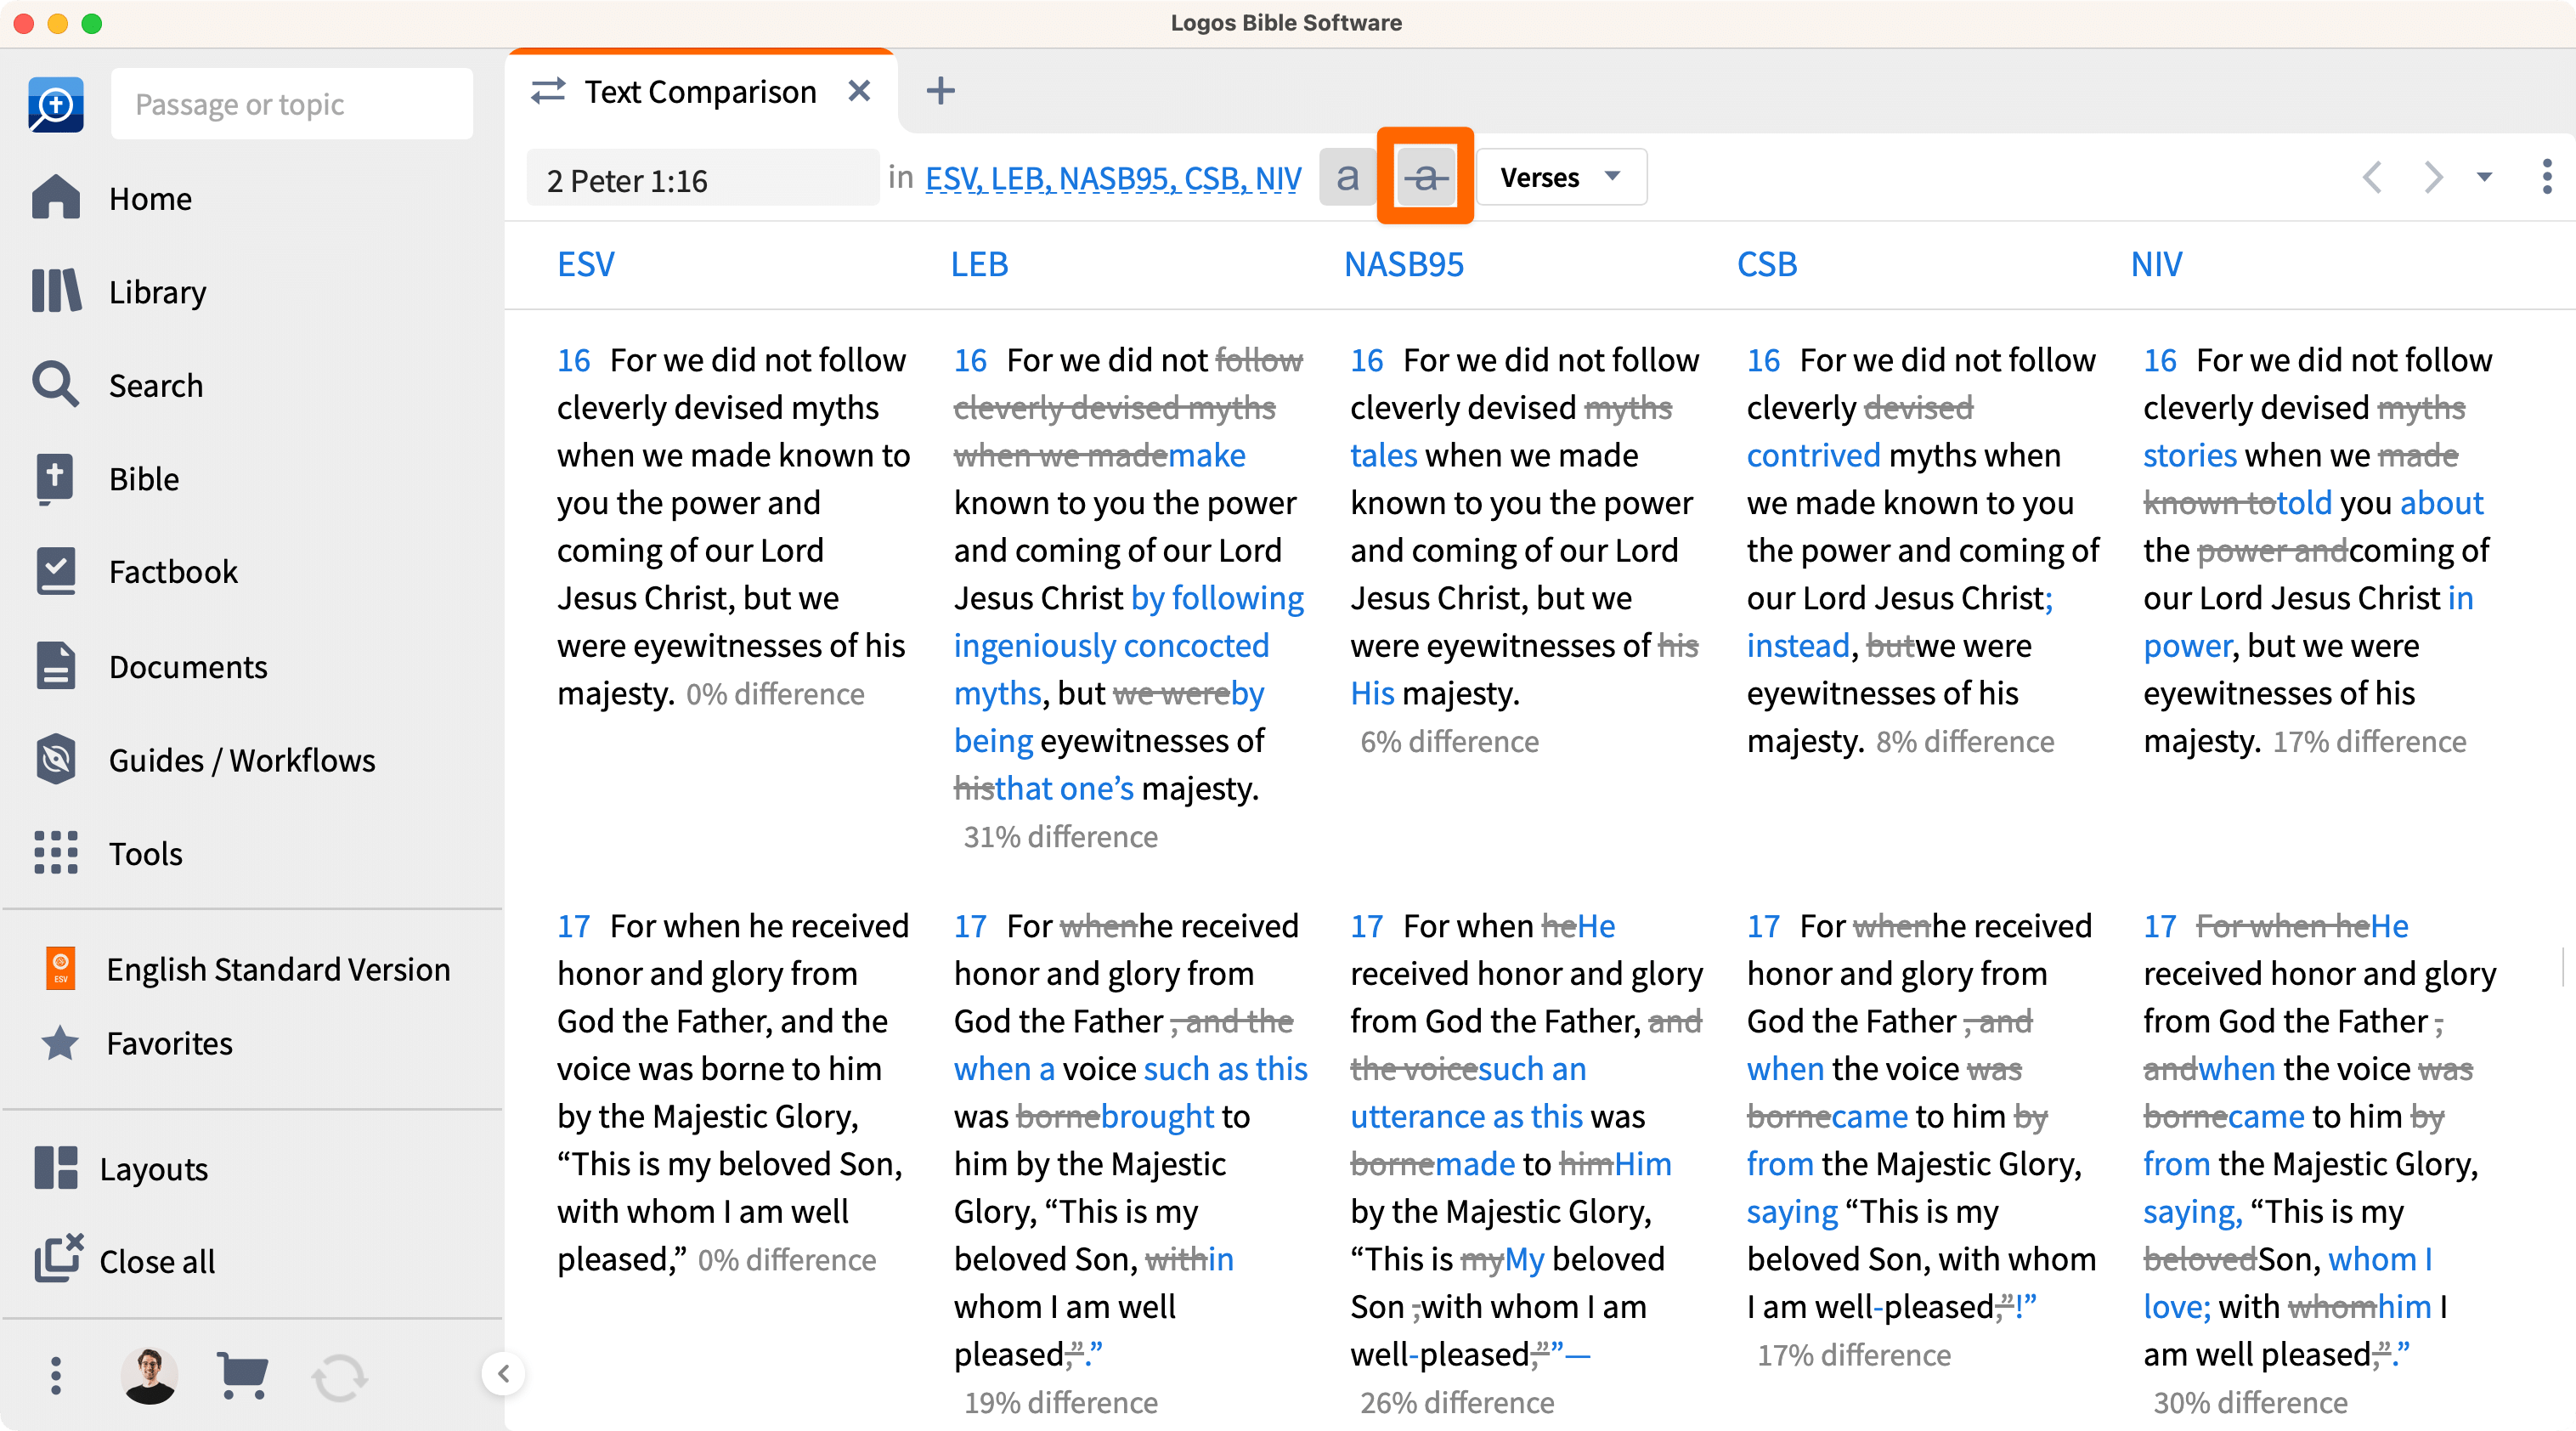
Task: Open the navigation history dropdown arrow
Action: (x=2485, y=177)
